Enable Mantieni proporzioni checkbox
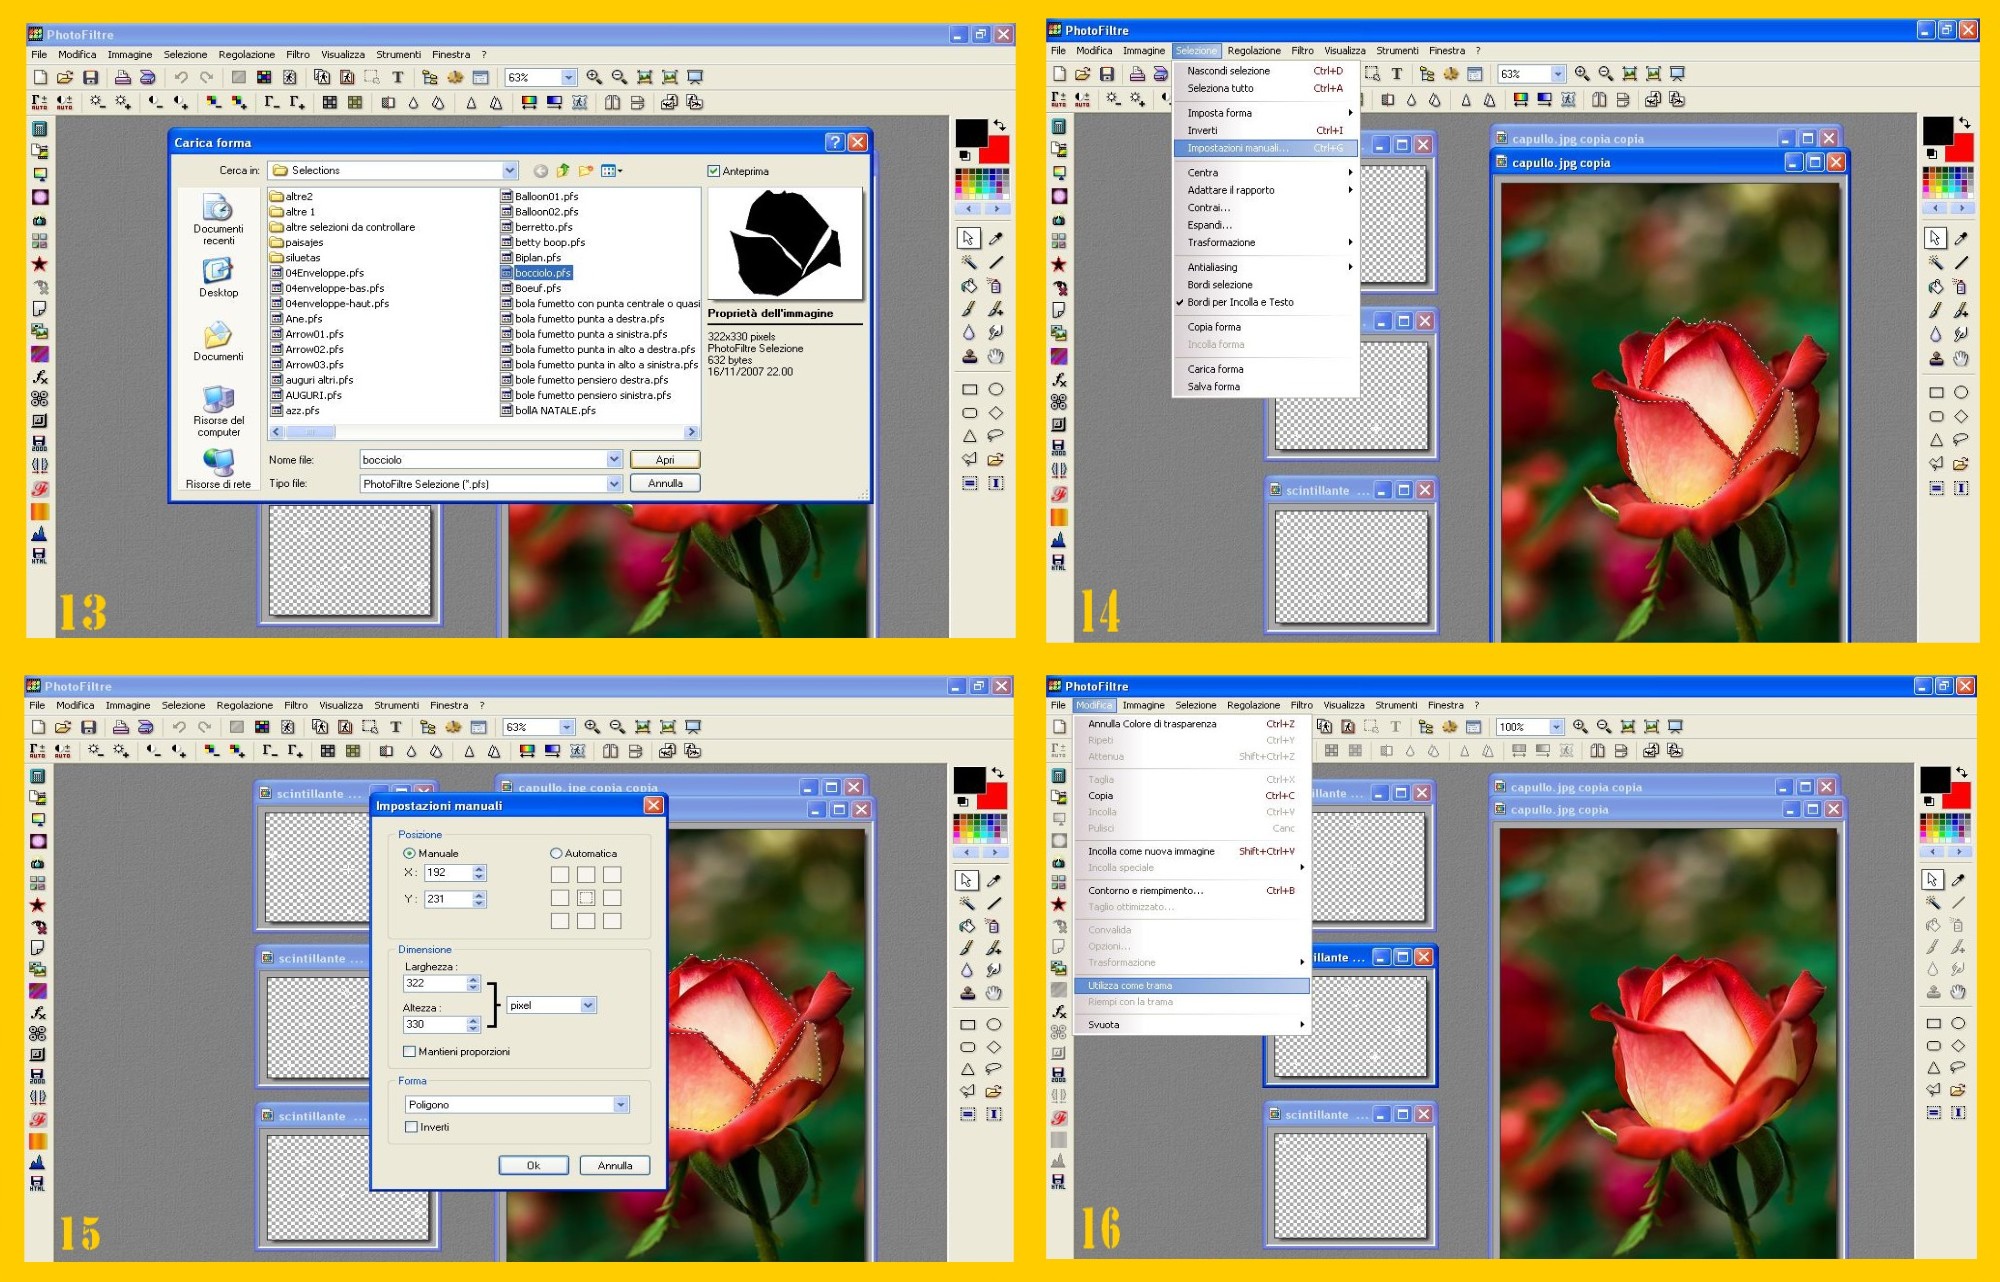 pyautogui.click(x=409, y=1051)
